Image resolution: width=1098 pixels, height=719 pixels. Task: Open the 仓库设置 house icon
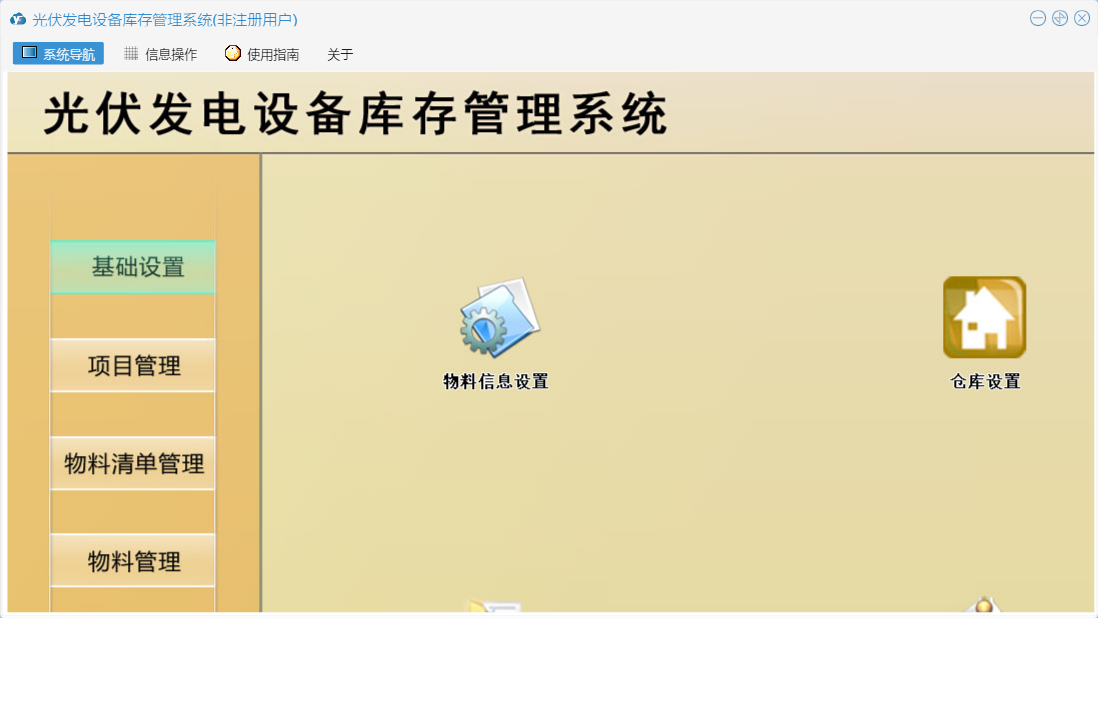click(x=984, y=317)
